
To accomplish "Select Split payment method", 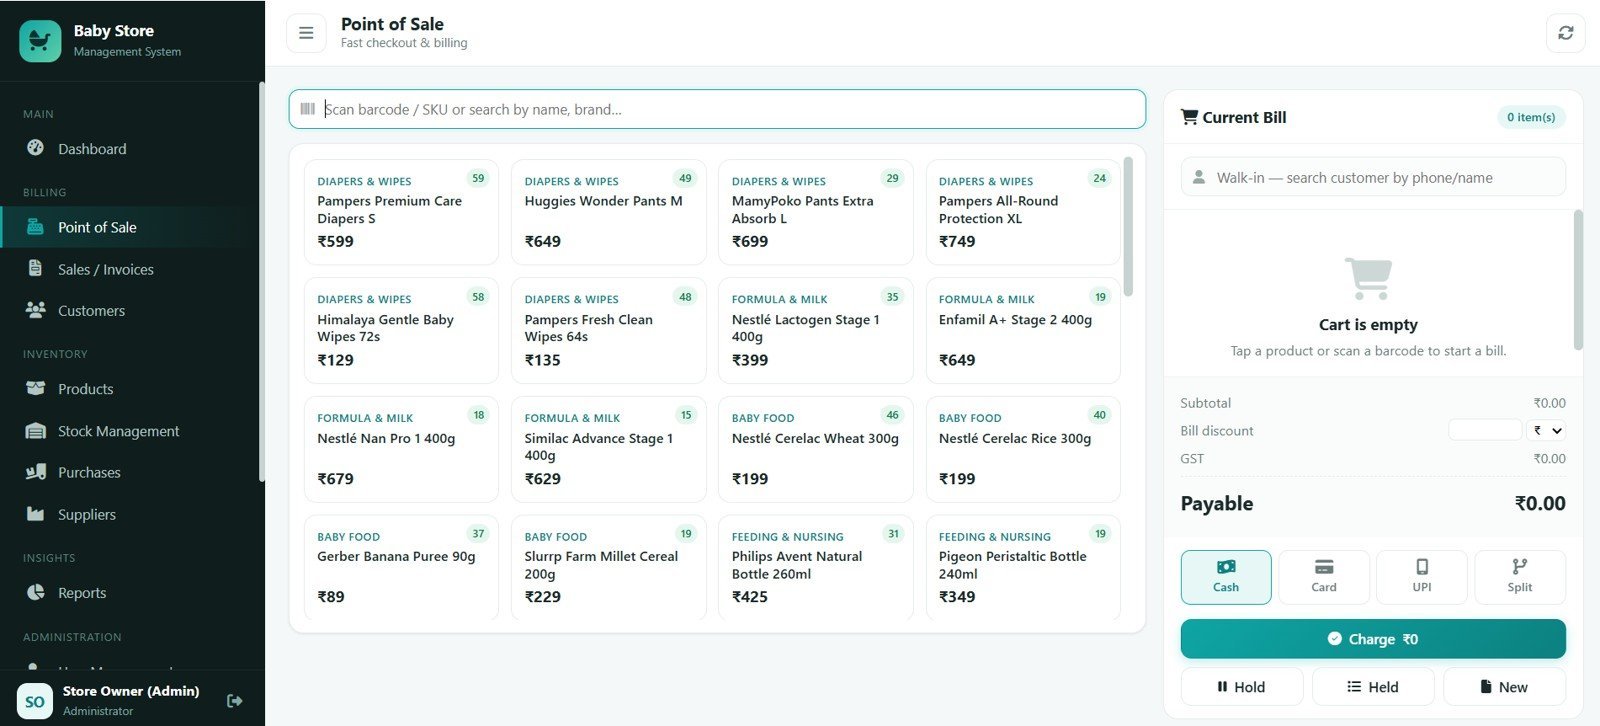I will pyautogui.click(x=1520, y=577).
